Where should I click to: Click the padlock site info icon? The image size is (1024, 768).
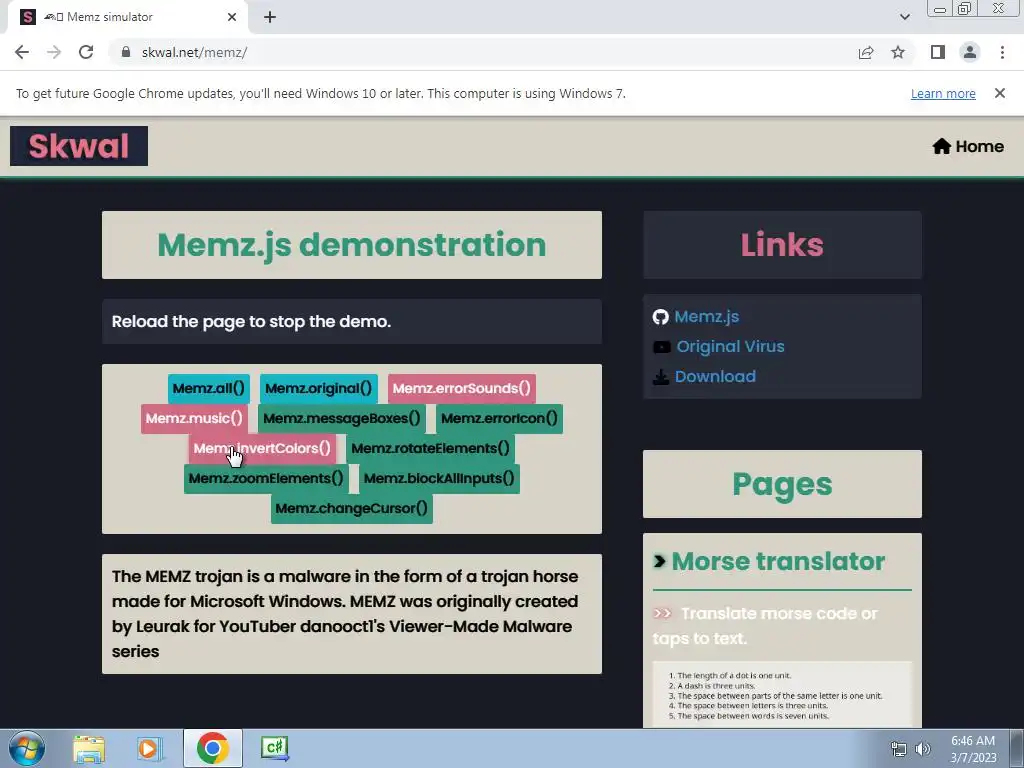pyautogui.click(x=125, y=52)
